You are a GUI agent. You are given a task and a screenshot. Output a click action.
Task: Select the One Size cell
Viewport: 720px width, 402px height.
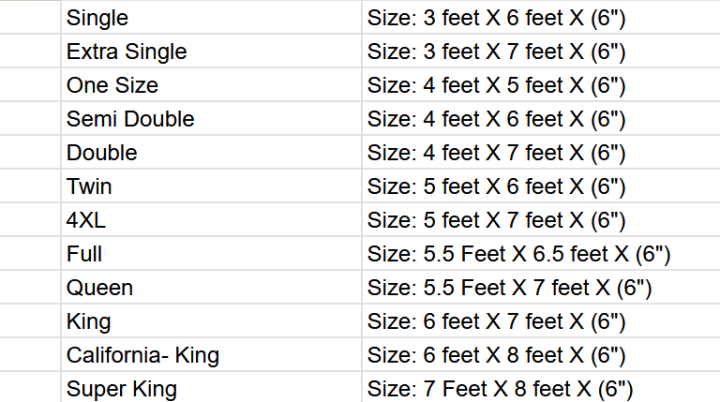pos(211,85)
